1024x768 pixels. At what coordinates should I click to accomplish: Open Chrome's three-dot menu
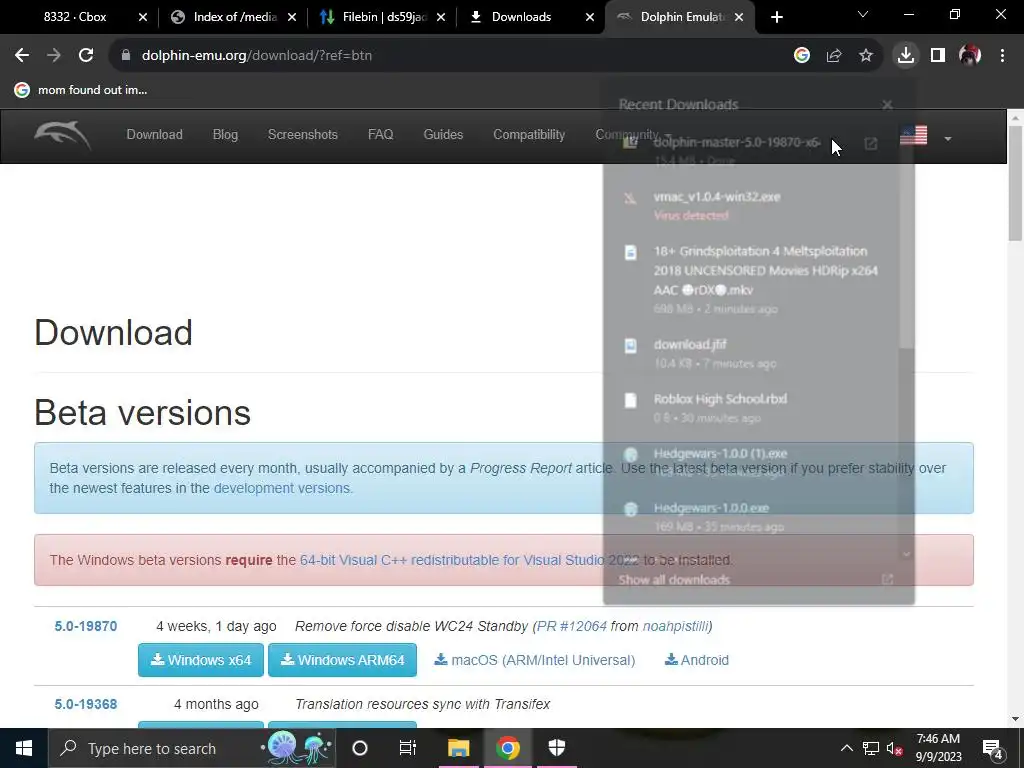(x=1002, y=56)
